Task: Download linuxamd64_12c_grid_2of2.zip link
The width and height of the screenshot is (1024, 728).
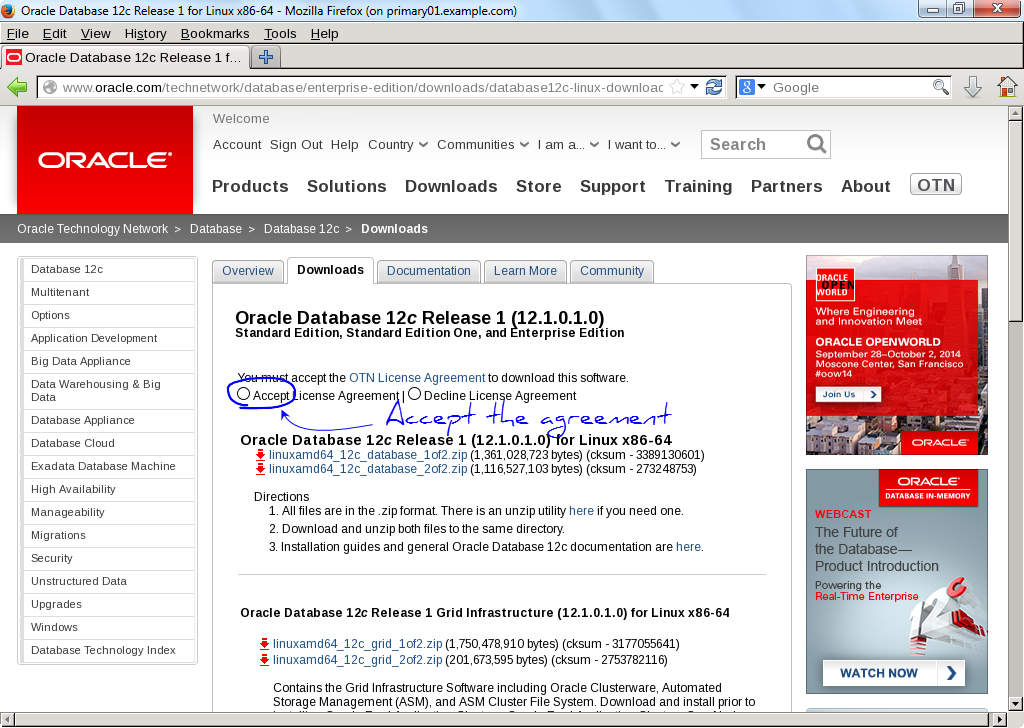Action: [x=357, y=660]
